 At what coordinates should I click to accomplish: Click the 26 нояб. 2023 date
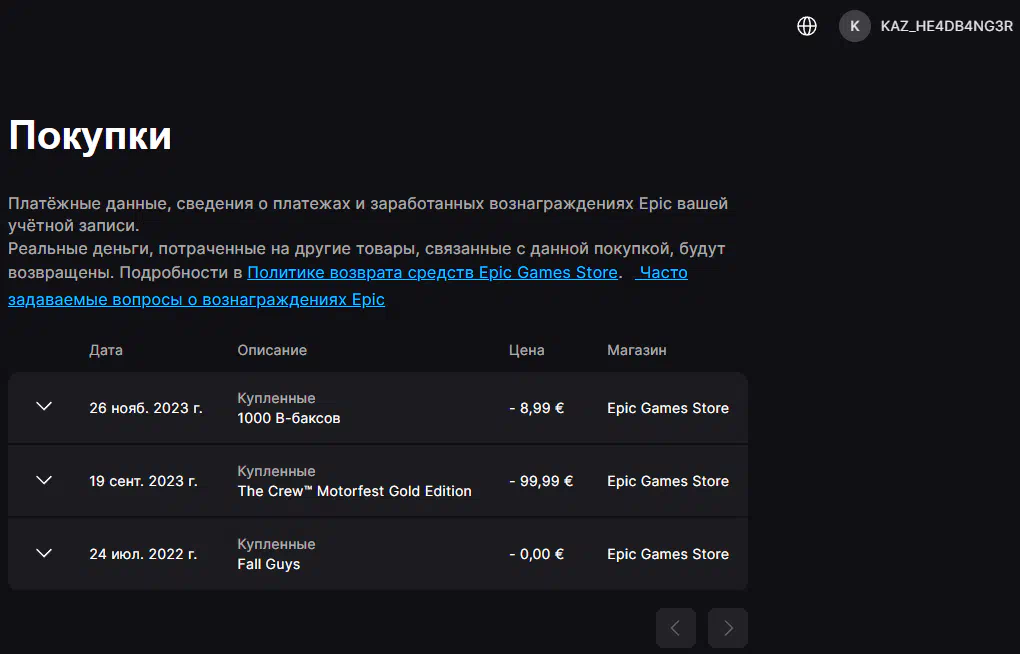tap(146, 408)
